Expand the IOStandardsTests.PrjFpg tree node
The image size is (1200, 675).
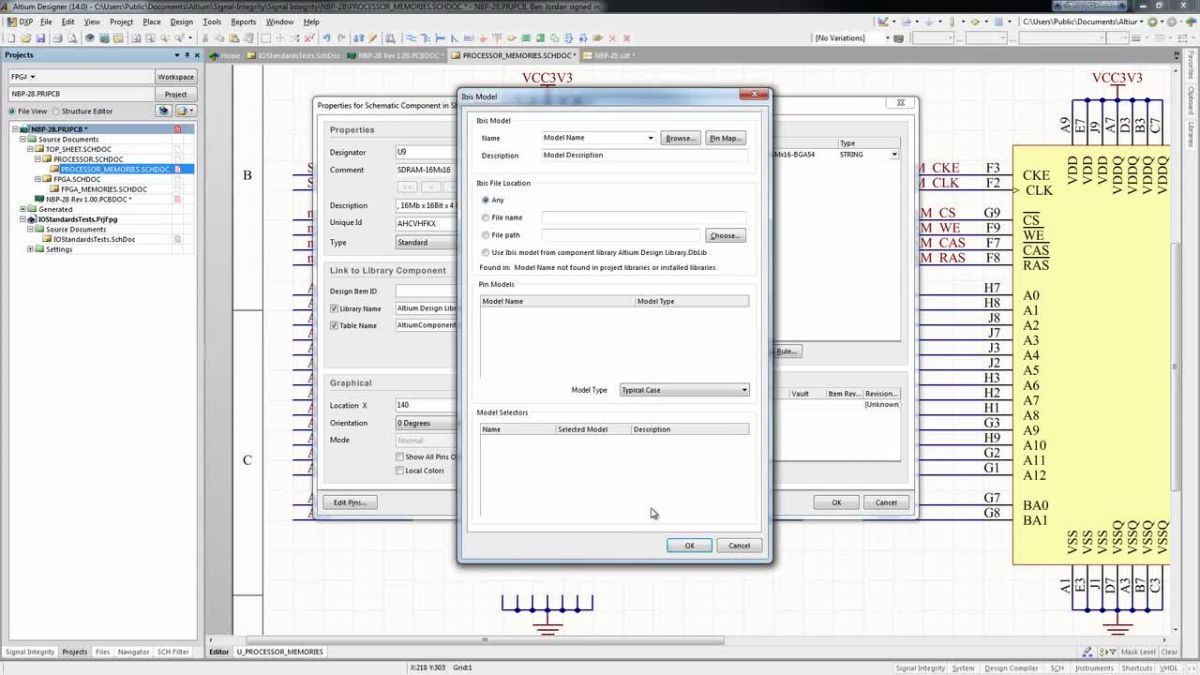click(x=22, y=219)
